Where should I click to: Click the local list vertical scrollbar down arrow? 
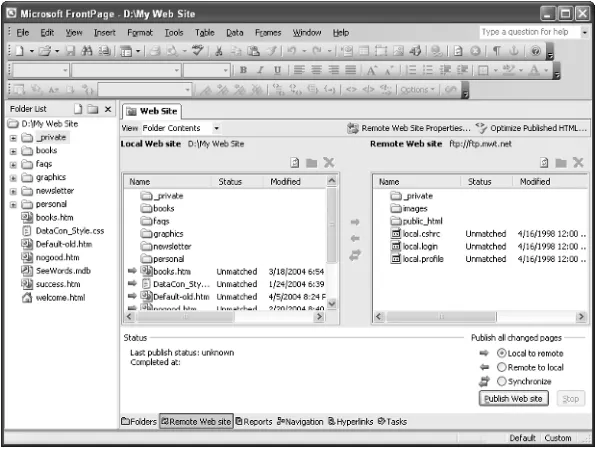pyautogui.click(x=331, y=304)
